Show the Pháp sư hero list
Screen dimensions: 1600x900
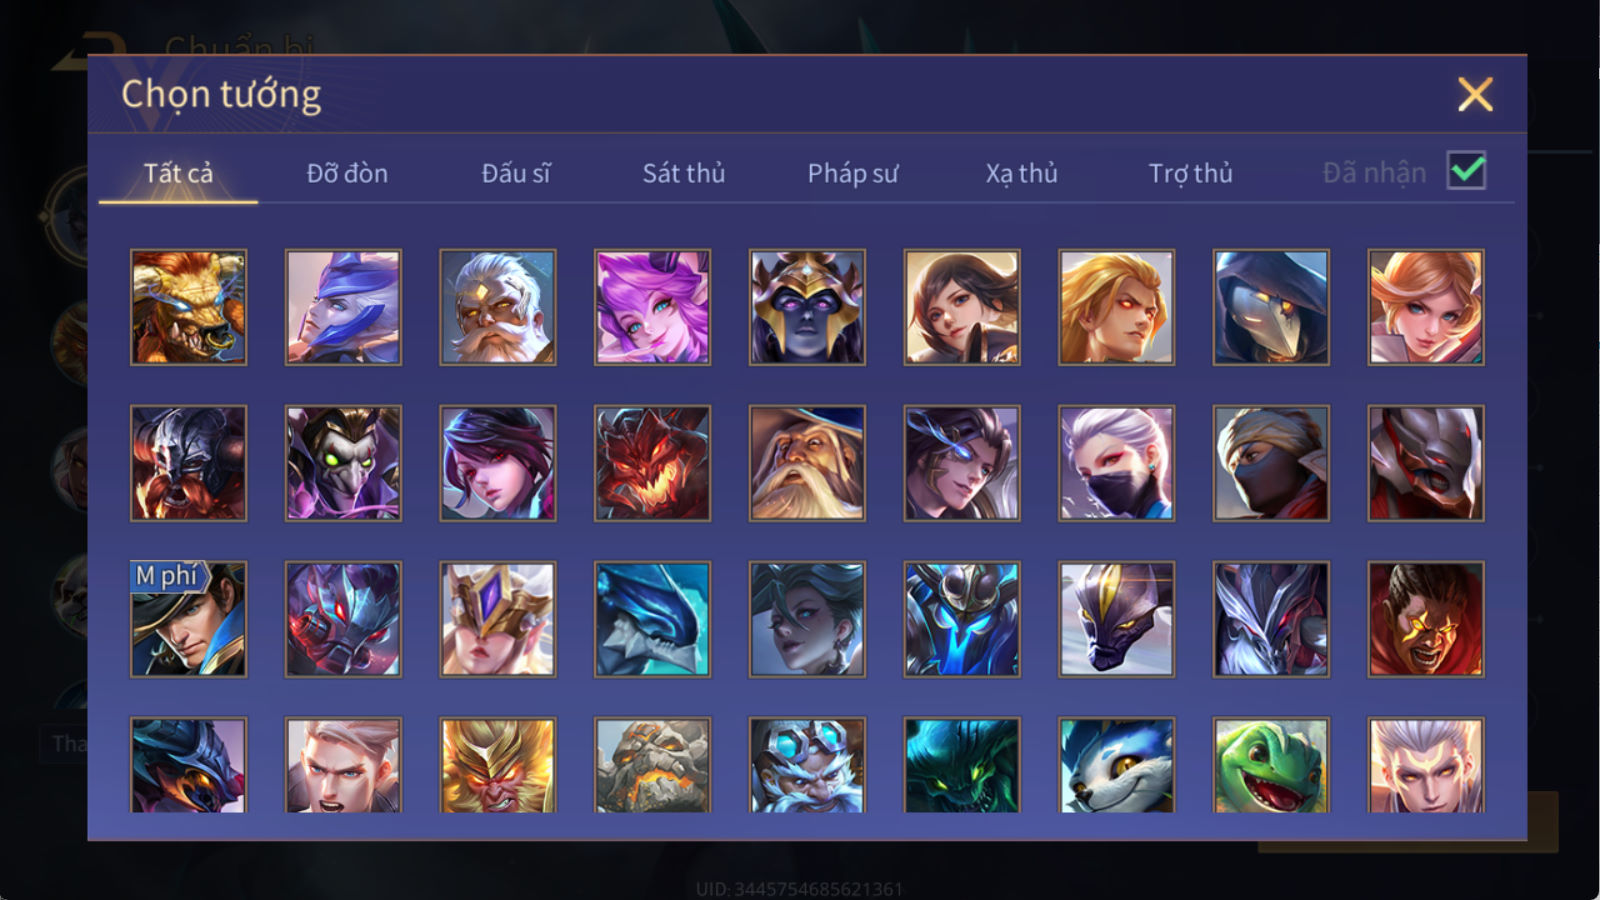pos(853,173)
